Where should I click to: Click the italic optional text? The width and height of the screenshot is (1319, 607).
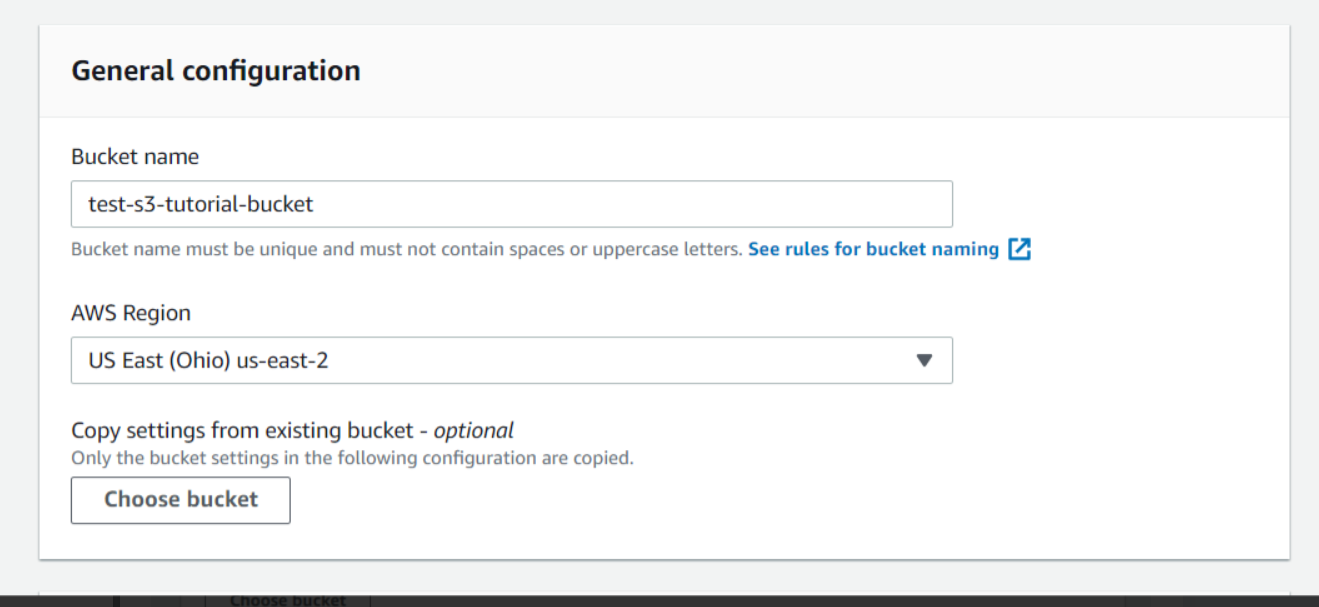(x=474, y=430)
